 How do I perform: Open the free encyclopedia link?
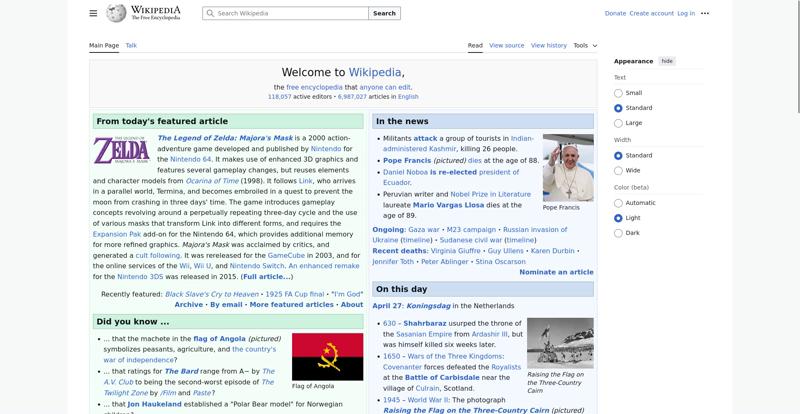coord(314,87)
